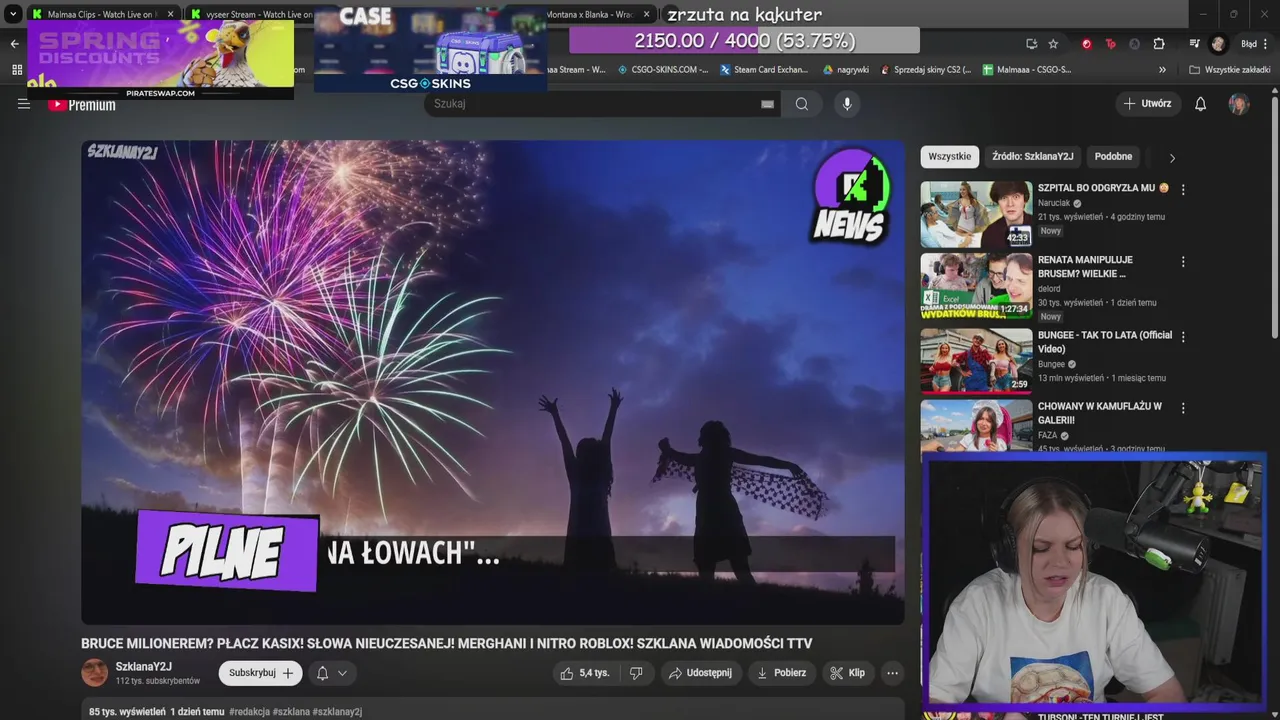Open options for CHOWANY W KAMUFLAŻU video
The height and width of the screenshot is (720, 1280).
(1183, 408)
